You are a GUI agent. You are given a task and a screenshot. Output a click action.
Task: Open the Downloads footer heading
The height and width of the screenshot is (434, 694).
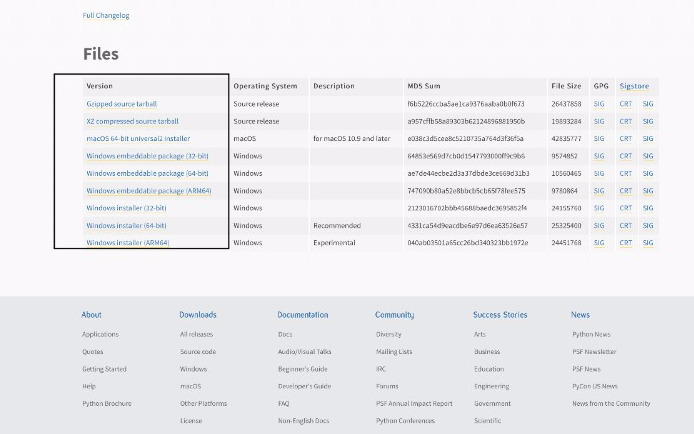pyautogui.click(x=198, y=315)
